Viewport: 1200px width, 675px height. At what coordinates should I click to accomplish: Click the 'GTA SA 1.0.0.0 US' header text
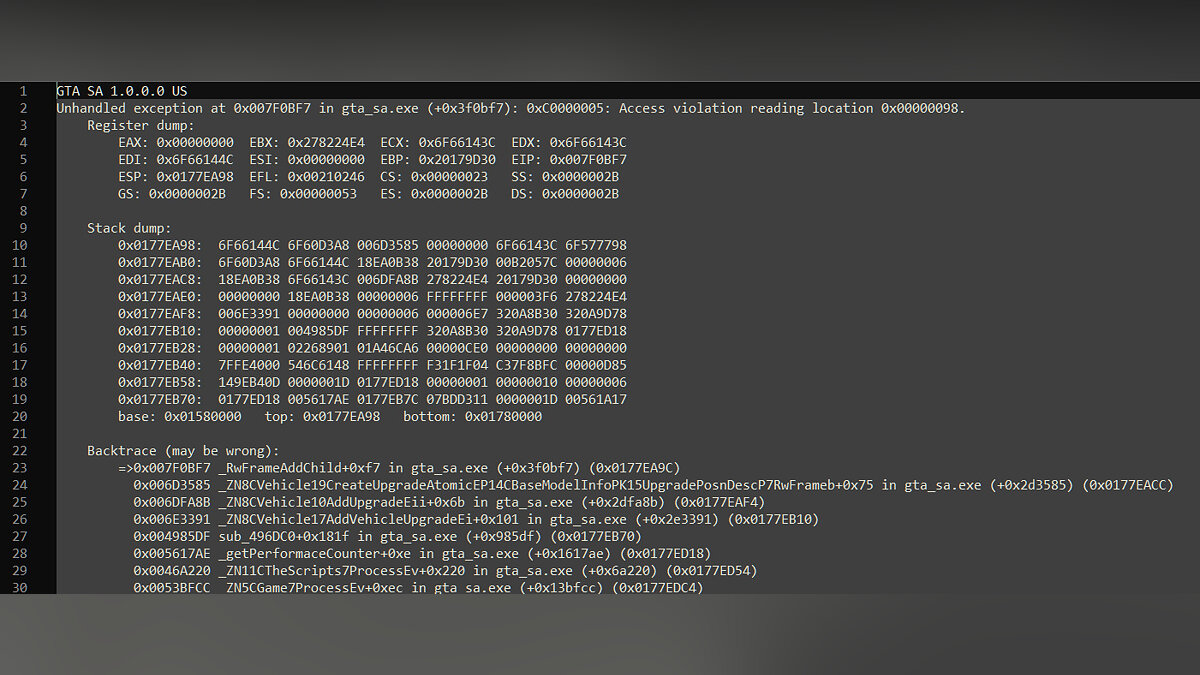[x=120, y=91]
